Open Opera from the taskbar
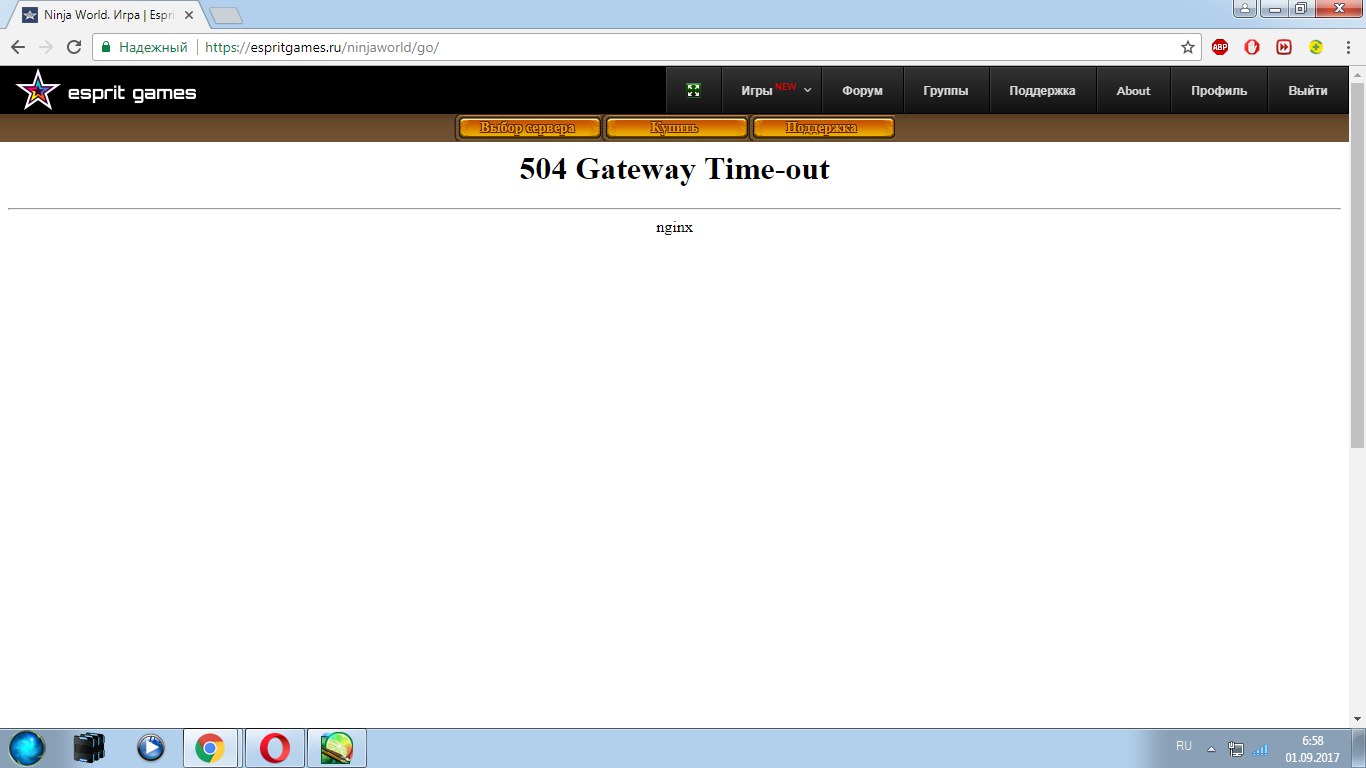The height and width of the screenshot is (768, 1366). tap(275, 748)
